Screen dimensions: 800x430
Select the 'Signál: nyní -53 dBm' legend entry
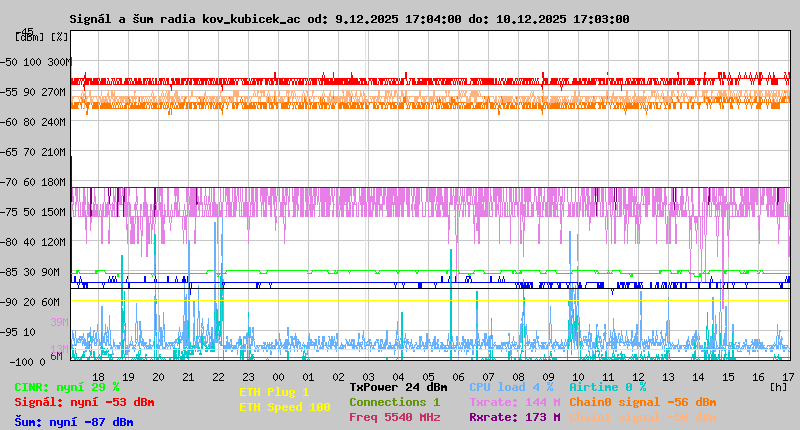tap(84, 402)
